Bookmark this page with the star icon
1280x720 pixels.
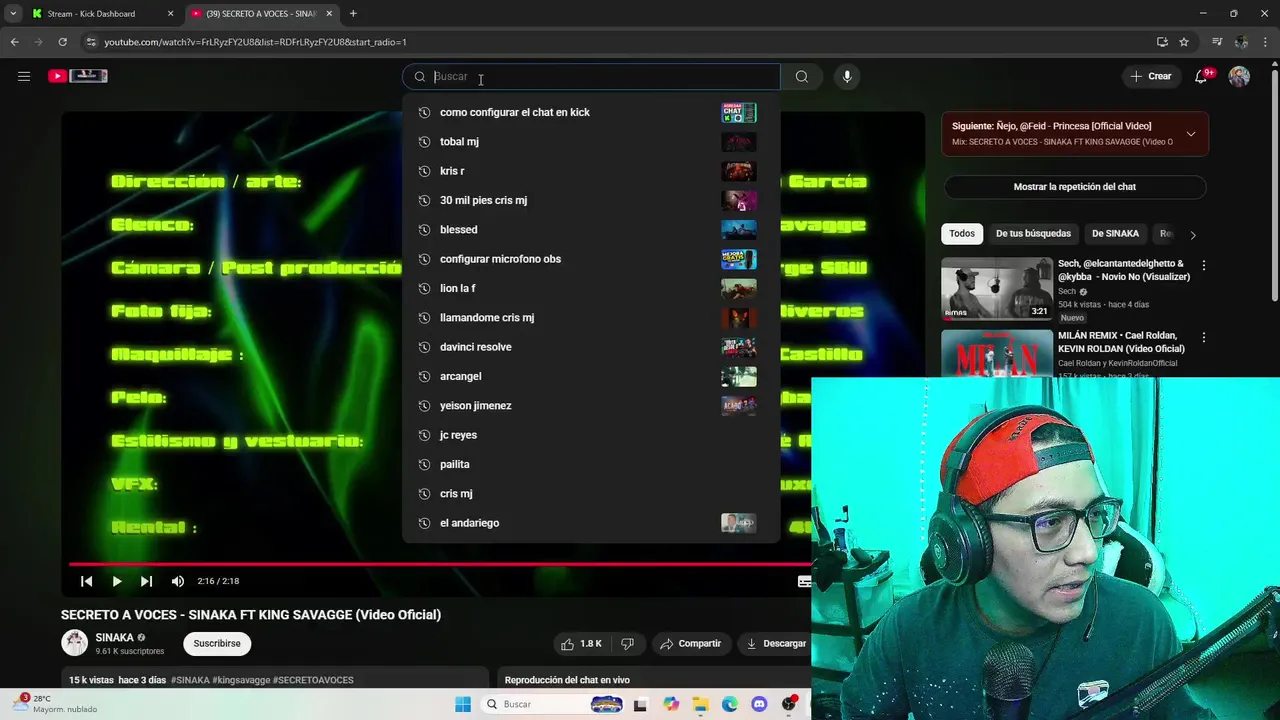(1184, 42)
